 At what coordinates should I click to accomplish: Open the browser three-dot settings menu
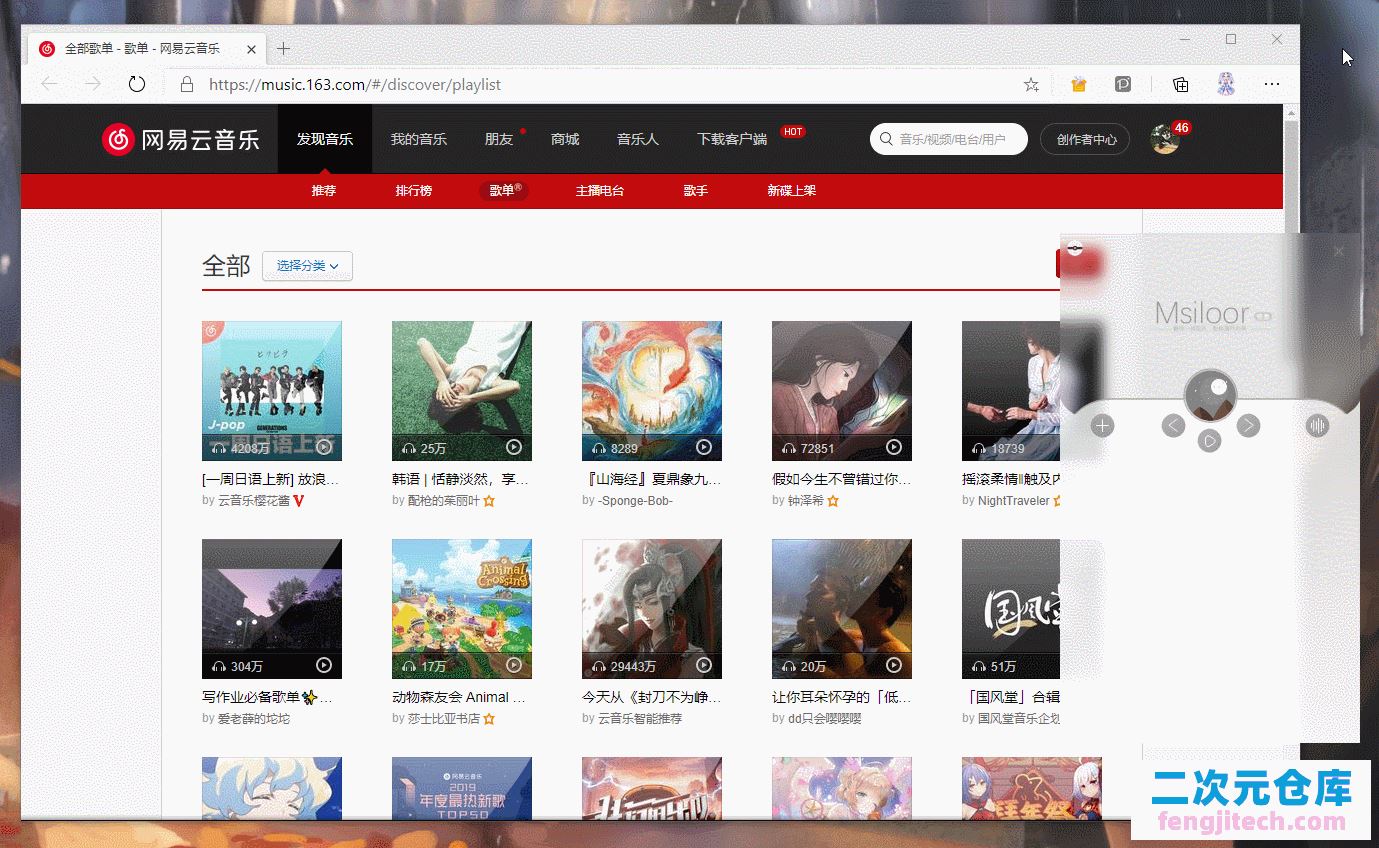click(1272, 85)
